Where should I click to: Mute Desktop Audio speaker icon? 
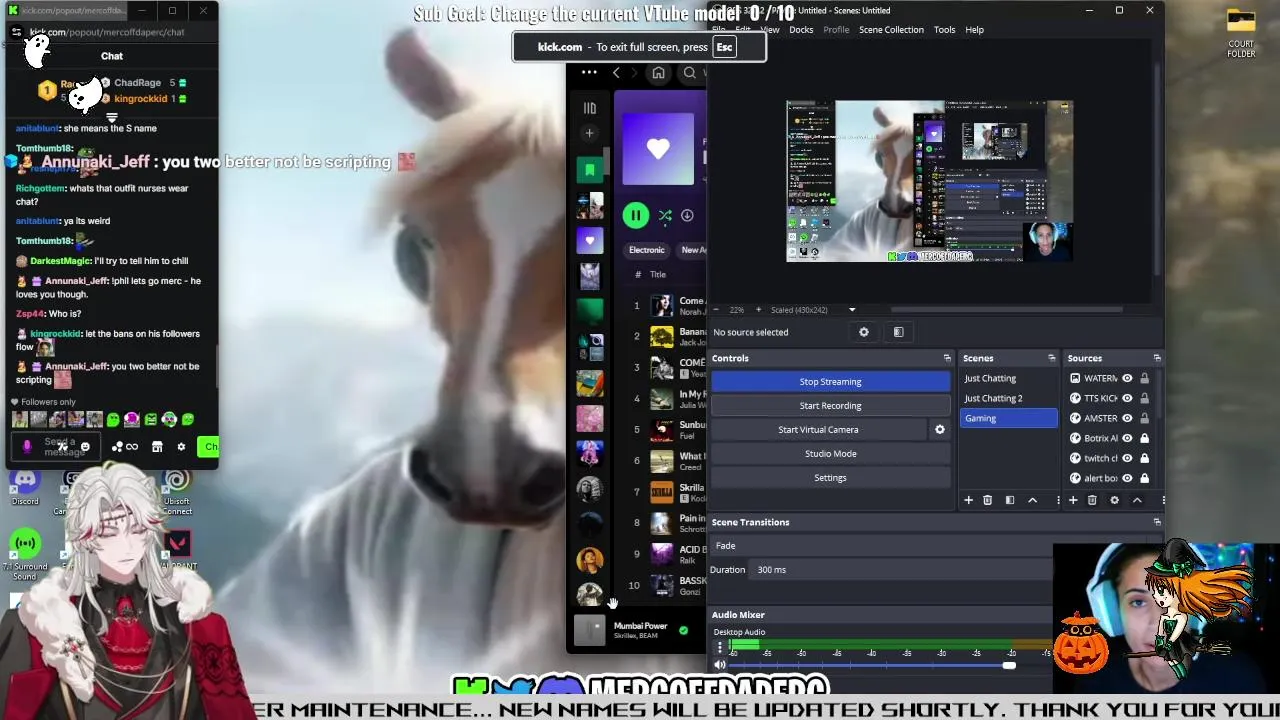pyautogui.click(x=719, y=665)
